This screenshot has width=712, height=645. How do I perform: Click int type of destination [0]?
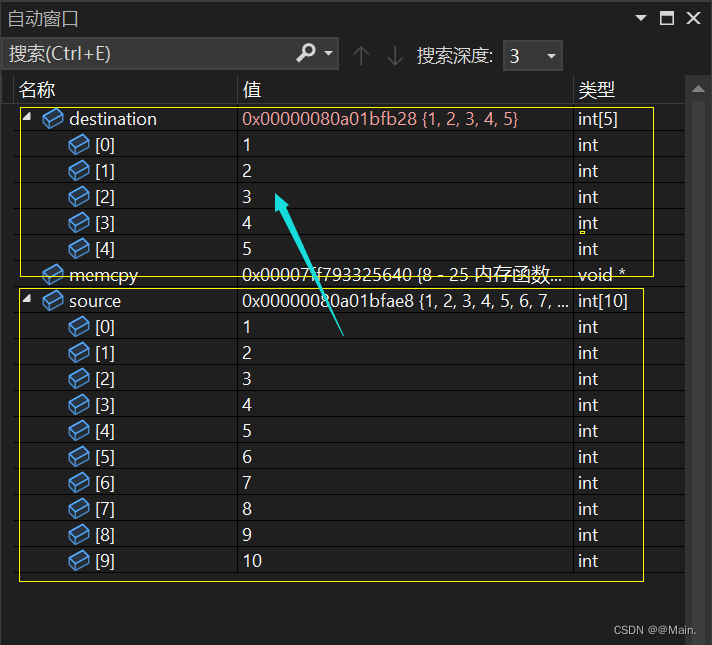588,145
